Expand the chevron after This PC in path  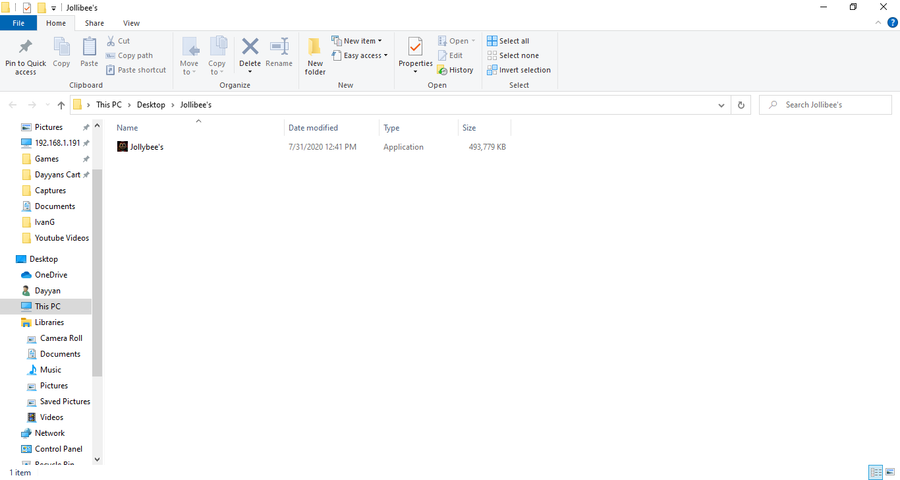pyautogui.click(x=129, y=105)
